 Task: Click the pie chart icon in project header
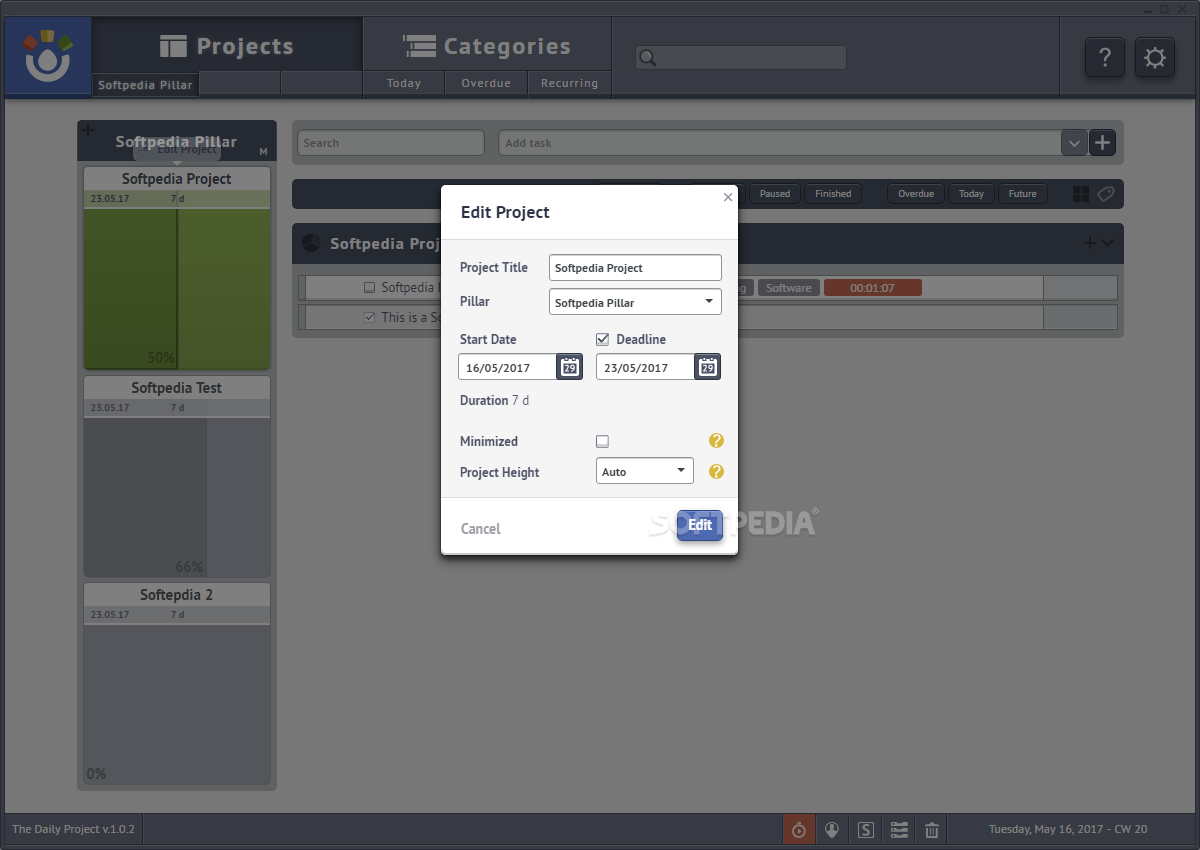point(311,243)
